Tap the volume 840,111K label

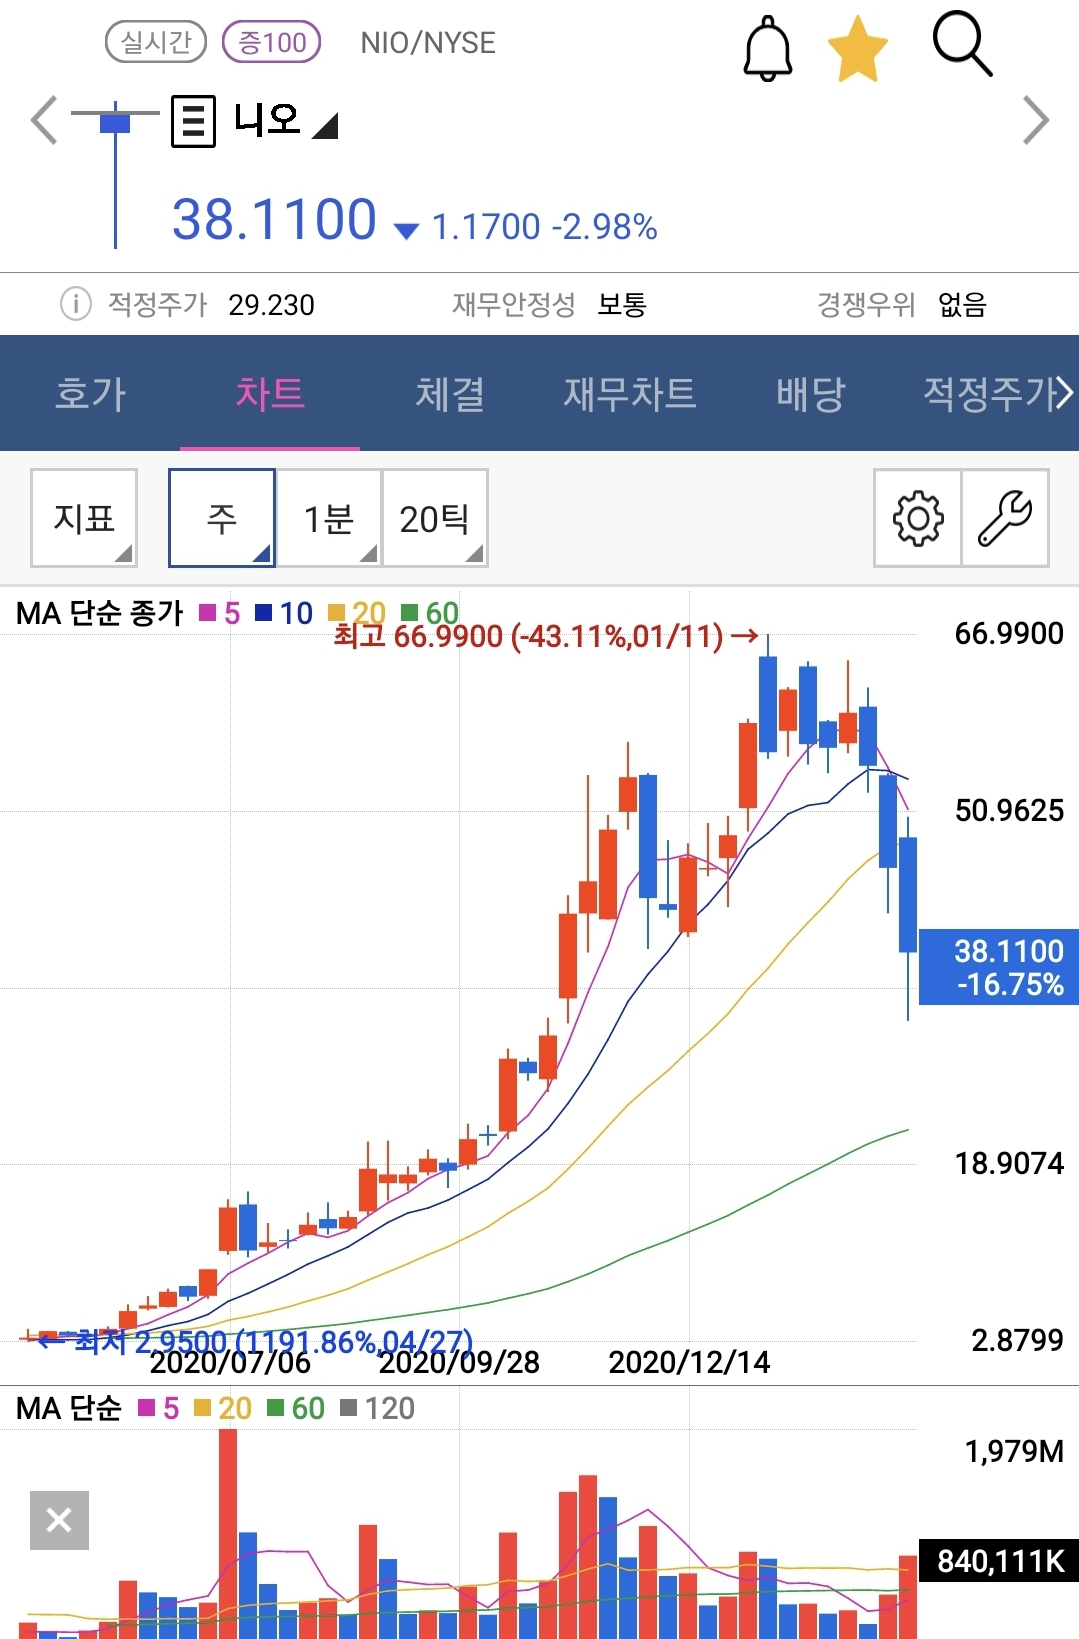coord(999,1560)
